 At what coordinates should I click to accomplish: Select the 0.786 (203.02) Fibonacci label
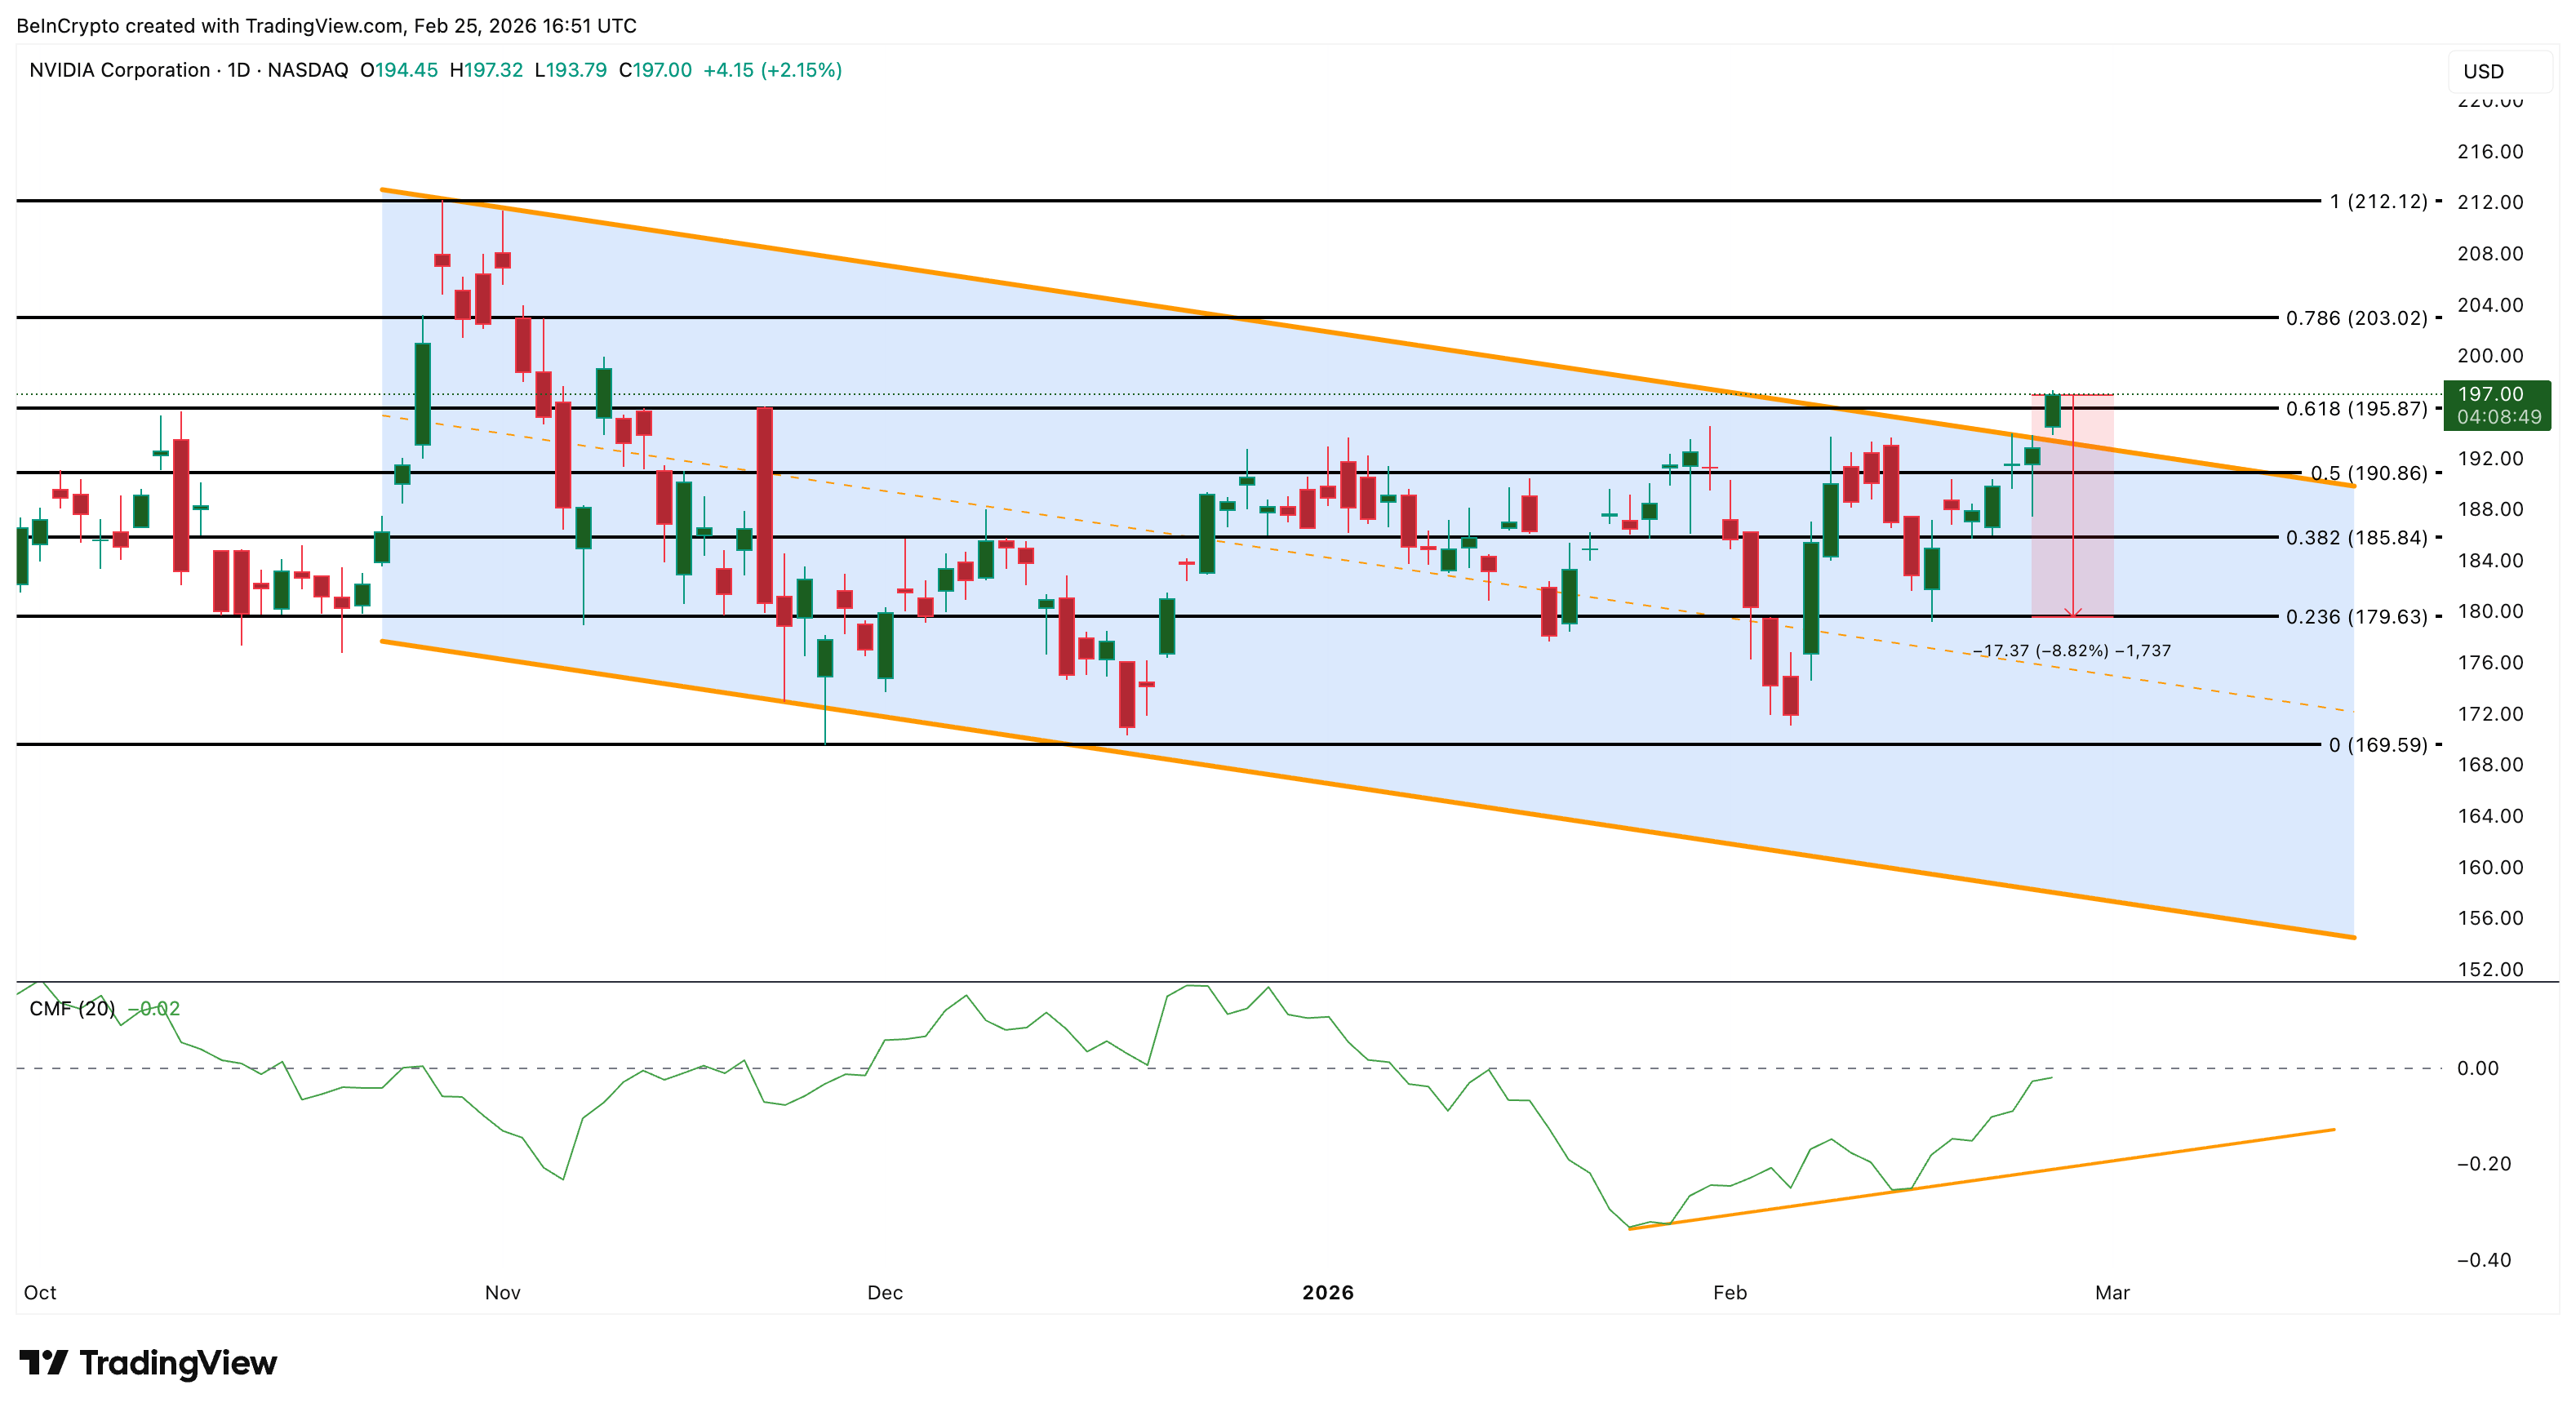2356,318
